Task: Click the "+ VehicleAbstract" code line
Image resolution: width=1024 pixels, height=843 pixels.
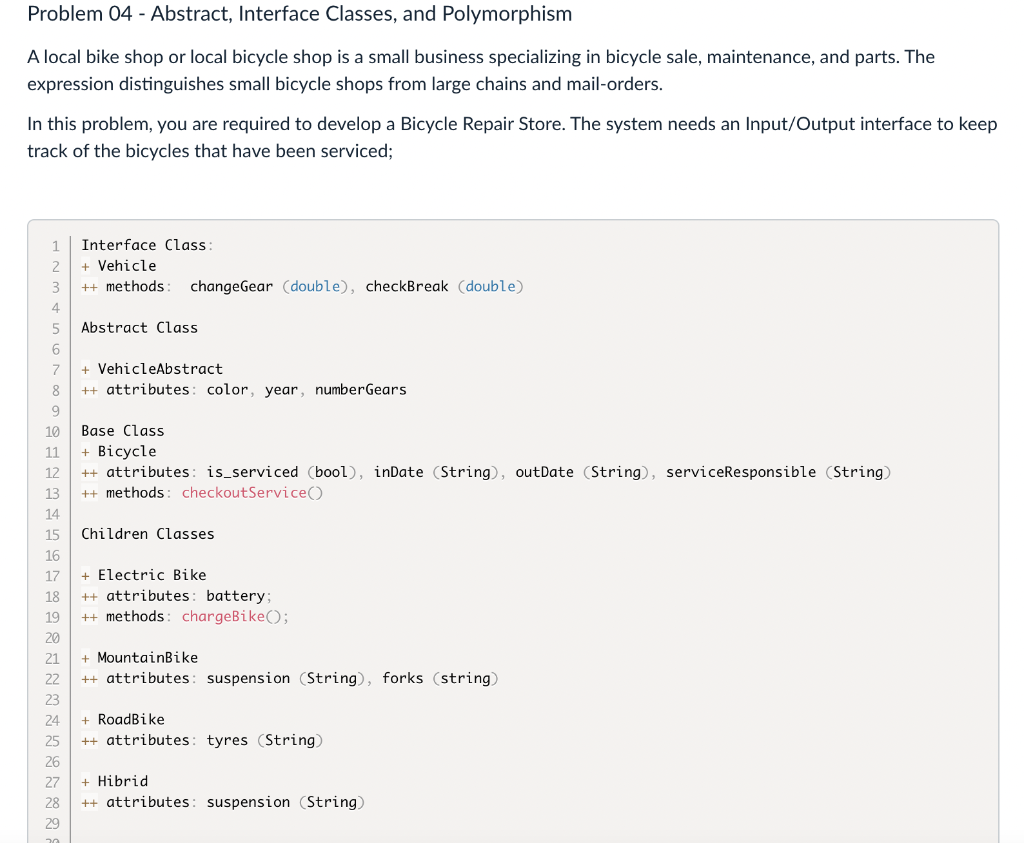Action: tap(152, 369)
